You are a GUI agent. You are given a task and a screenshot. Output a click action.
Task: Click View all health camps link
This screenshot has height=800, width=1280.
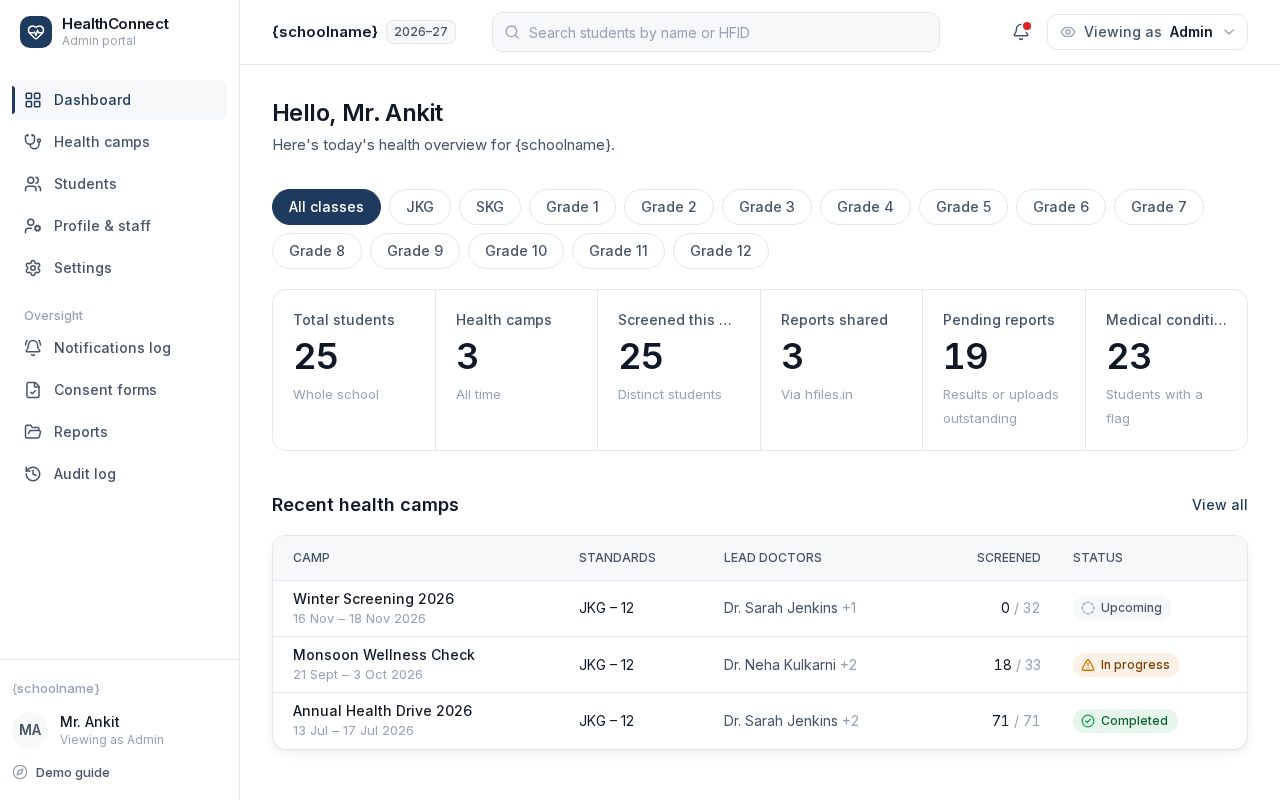(1219, 505)
